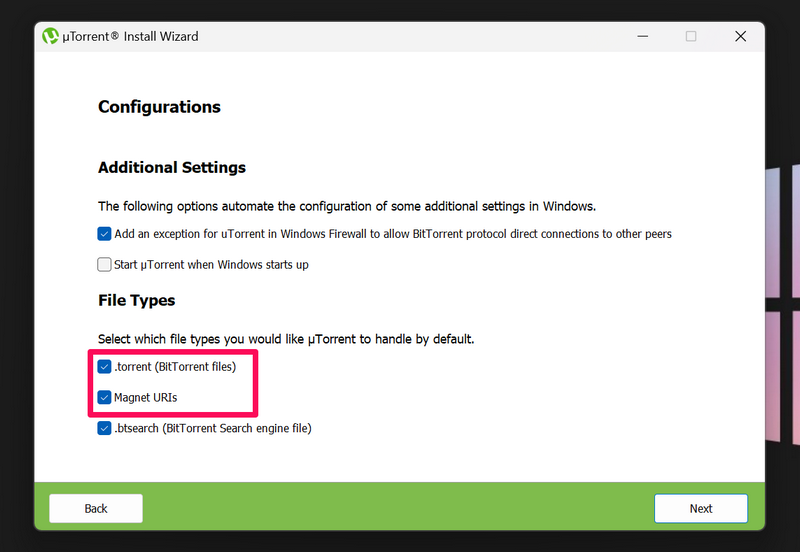Disable the Windows Firewall exception checkbox
The image size is (800, 552).
pos(105,234)
